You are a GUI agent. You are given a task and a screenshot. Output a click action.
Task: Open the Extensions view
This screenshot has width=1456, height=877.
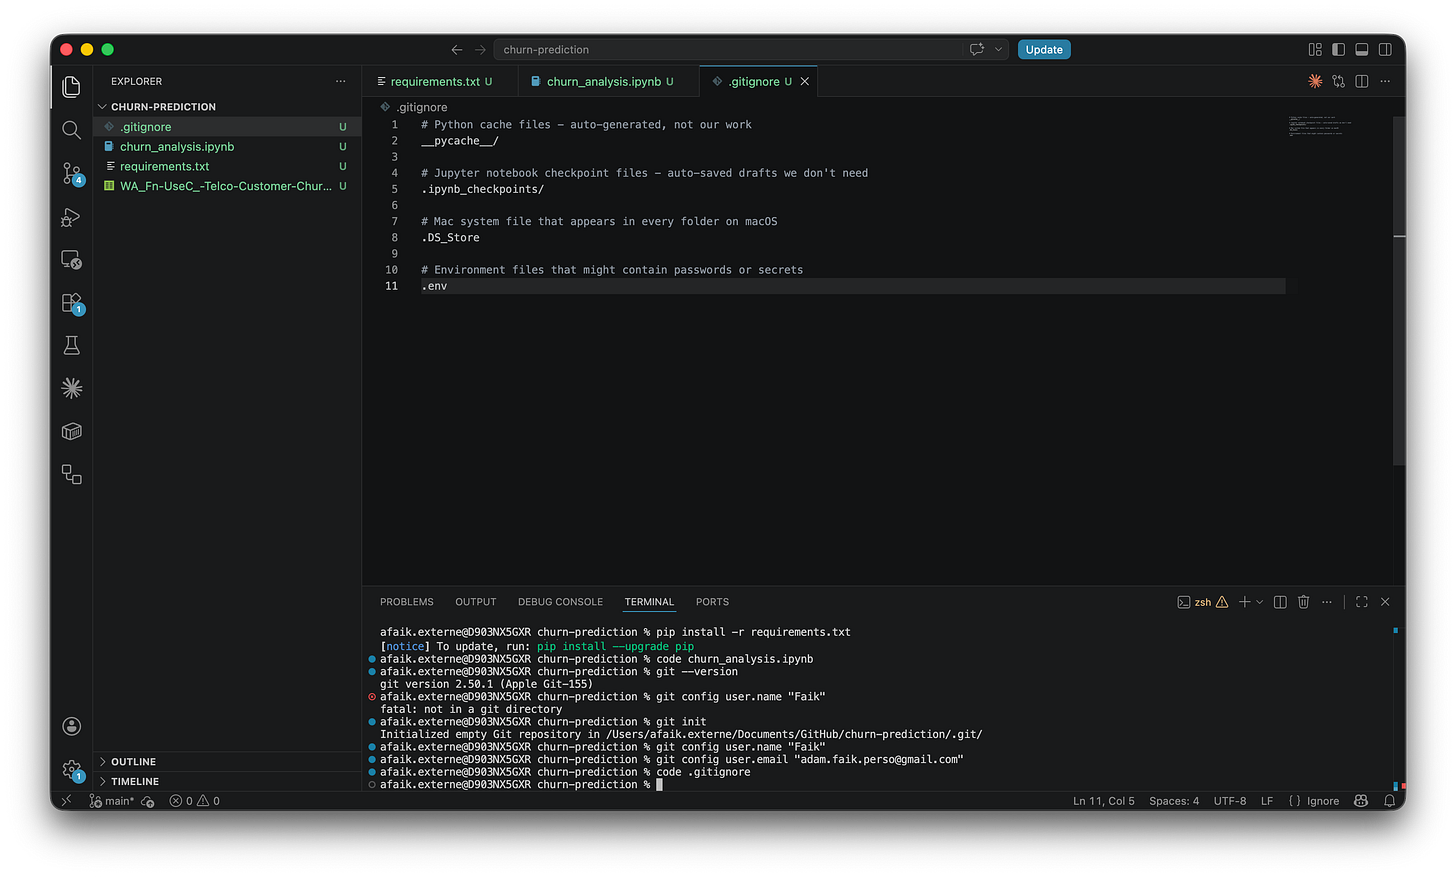click(71, 301)
